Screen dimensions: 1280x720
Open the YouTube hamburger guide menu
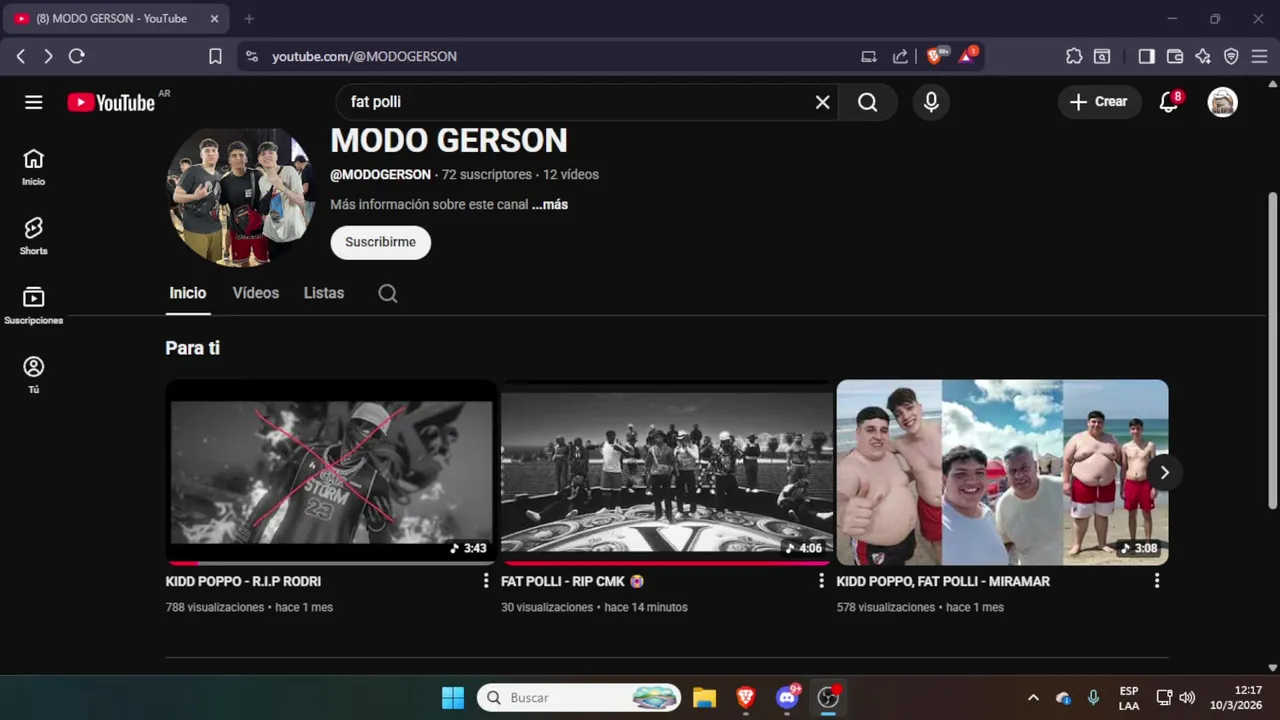[34, 102]
